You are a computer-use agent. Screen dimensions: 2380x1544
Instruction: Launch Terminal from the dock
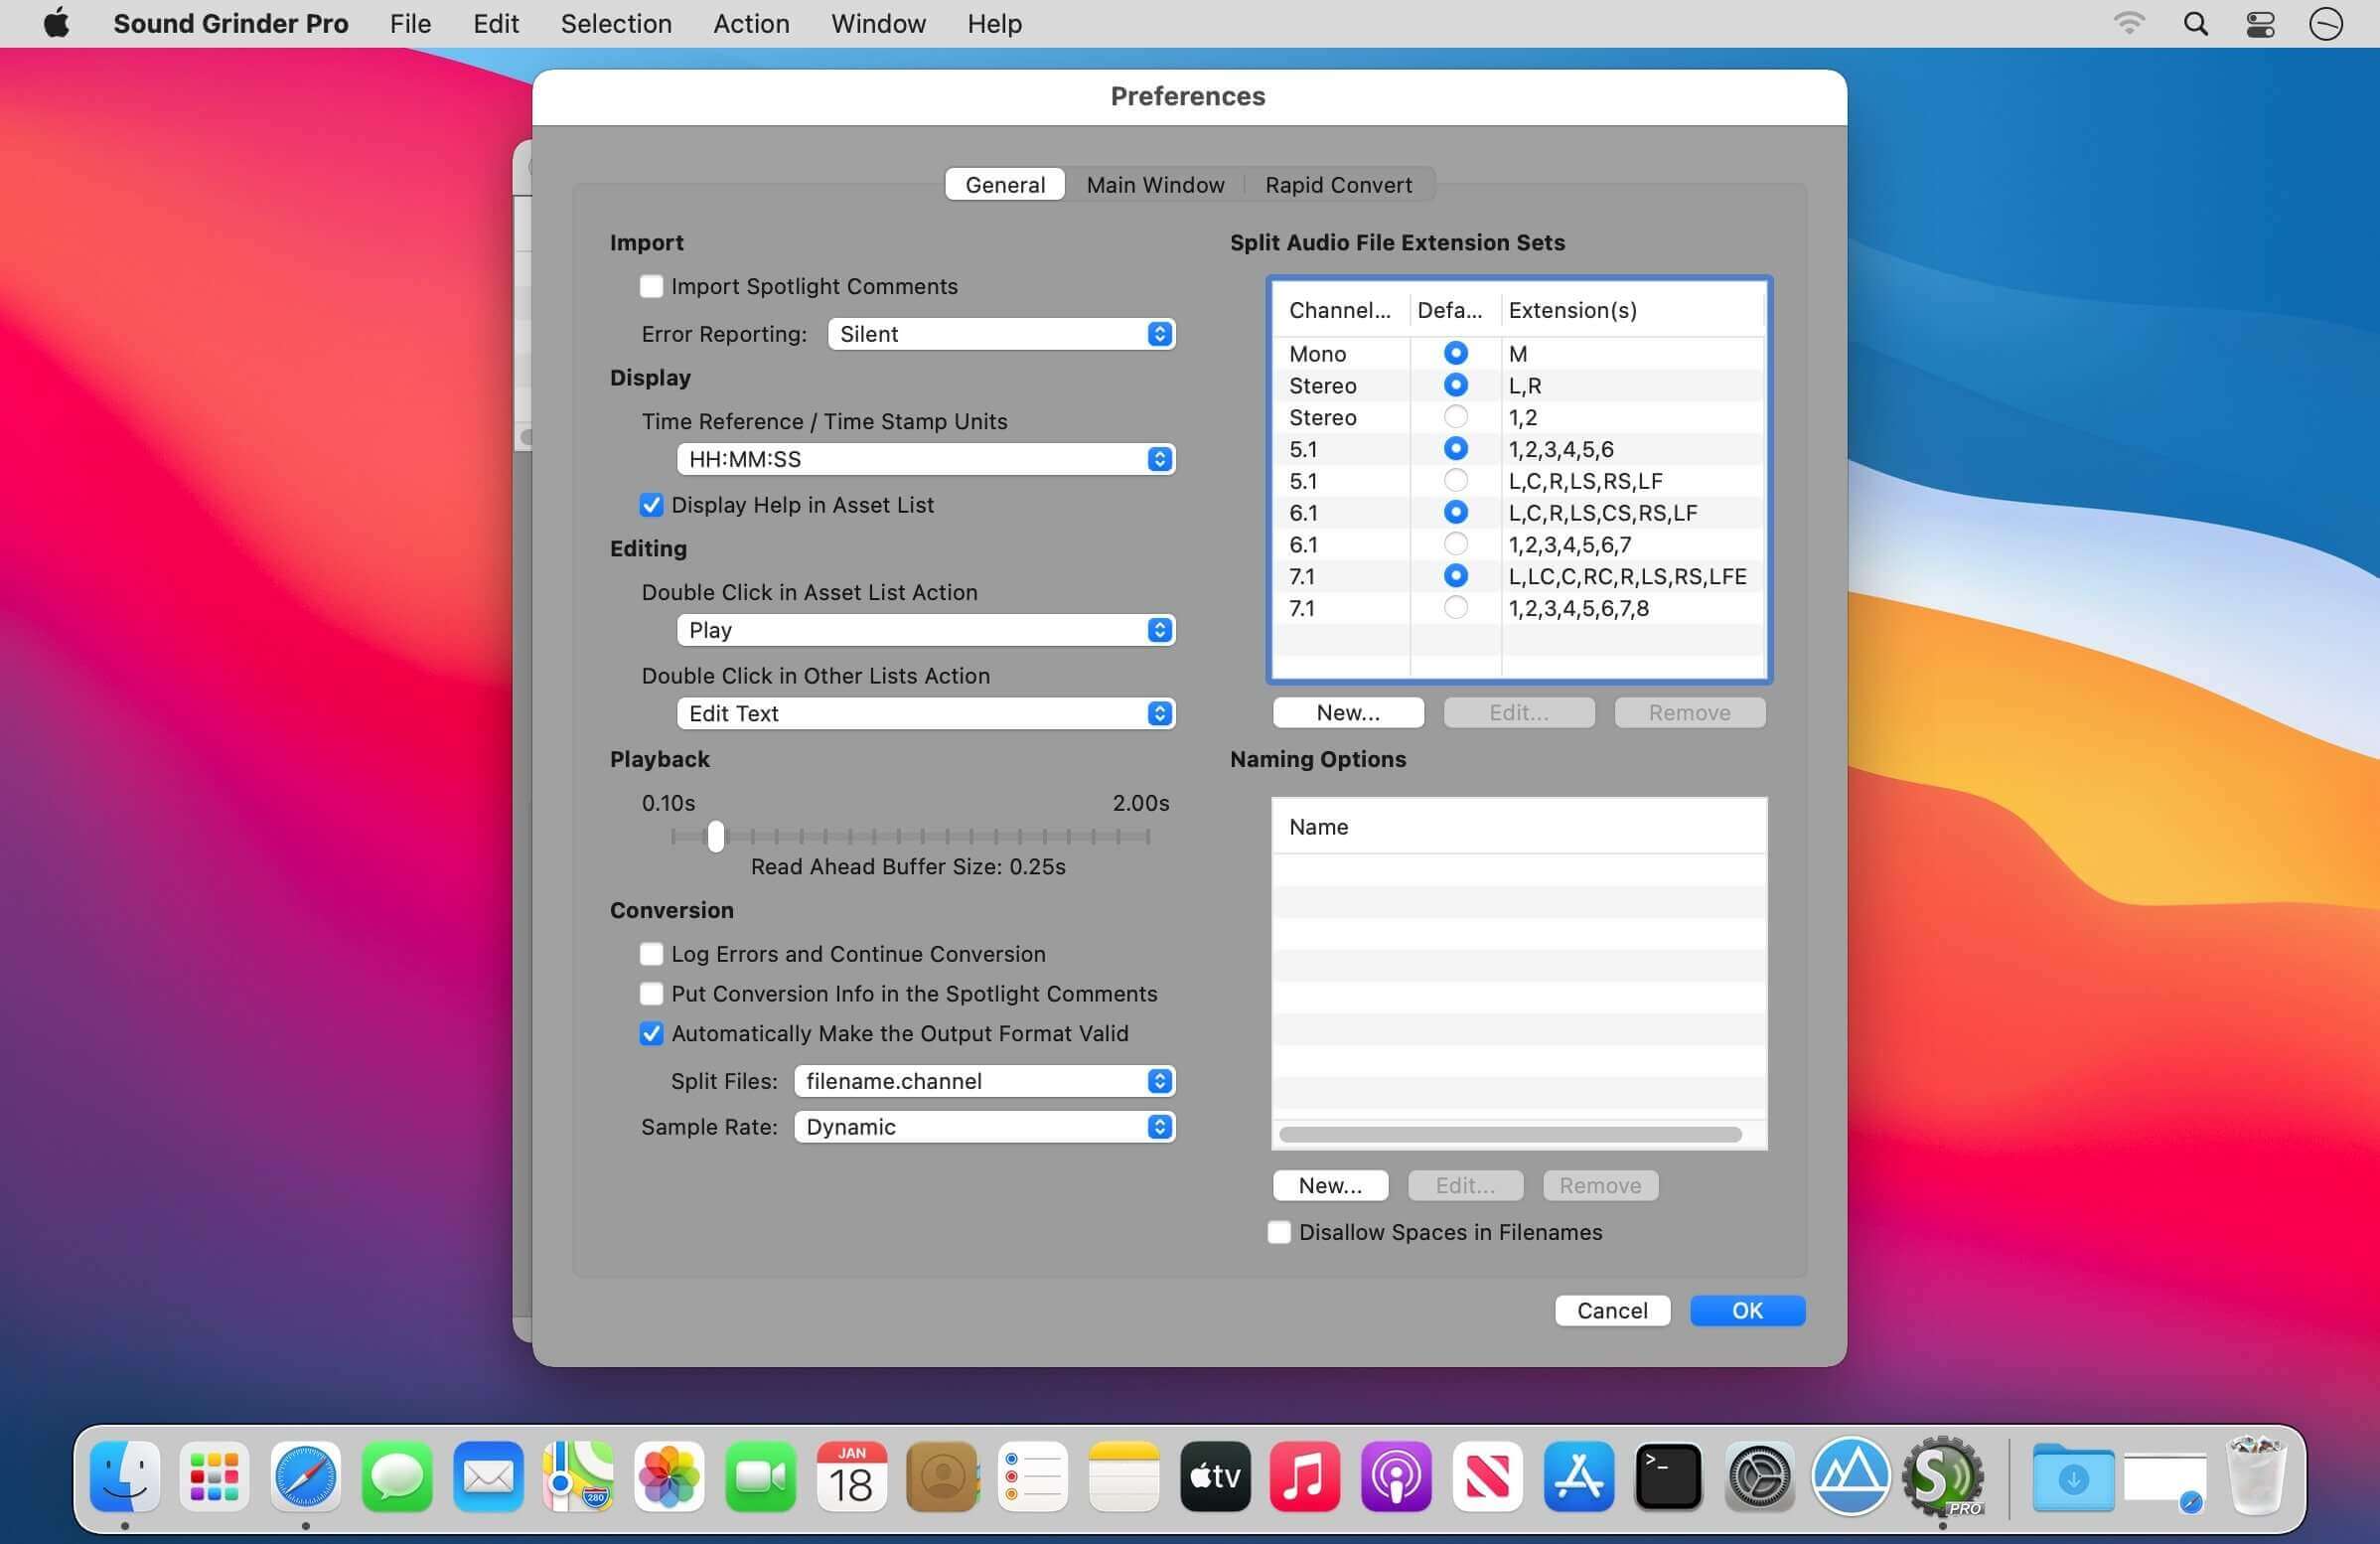pyautogui.click(x=1668, y=1476)
